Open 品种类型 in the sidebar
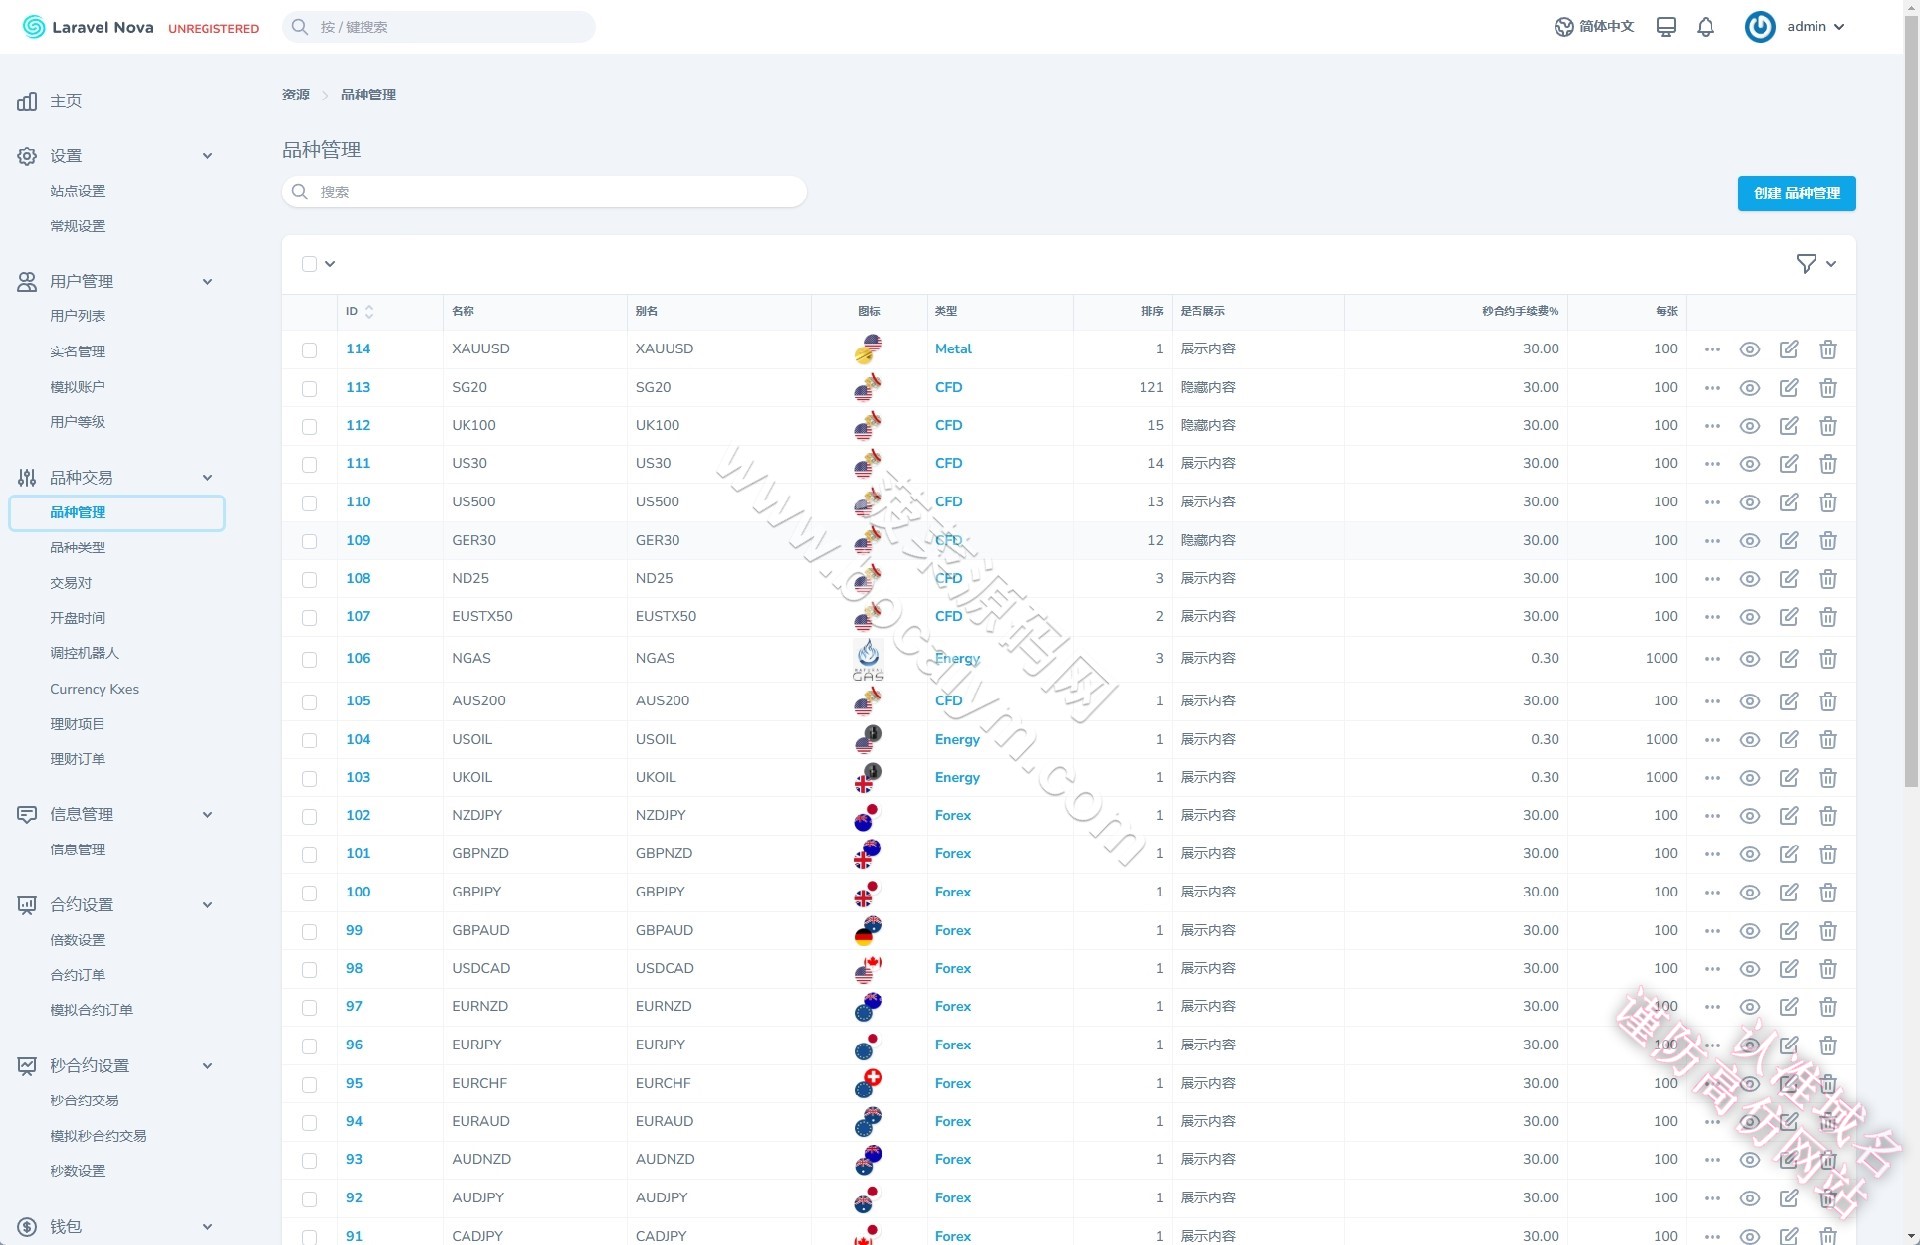Screen dimensions: 1920x1245 click(77, 547)
